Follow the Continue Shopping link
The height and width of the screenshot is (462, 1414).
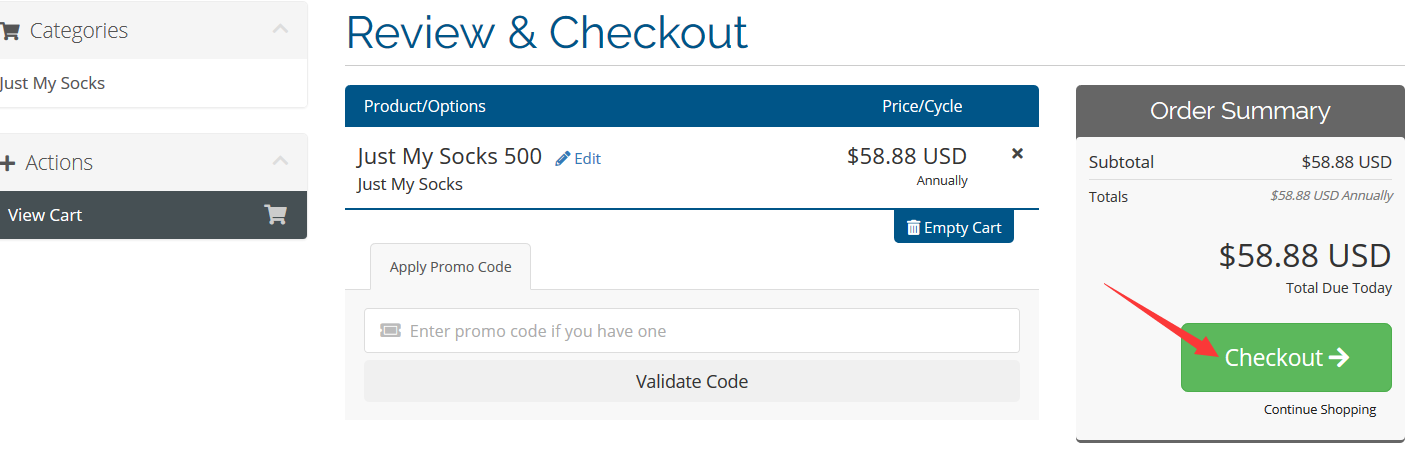(1319, 410)
